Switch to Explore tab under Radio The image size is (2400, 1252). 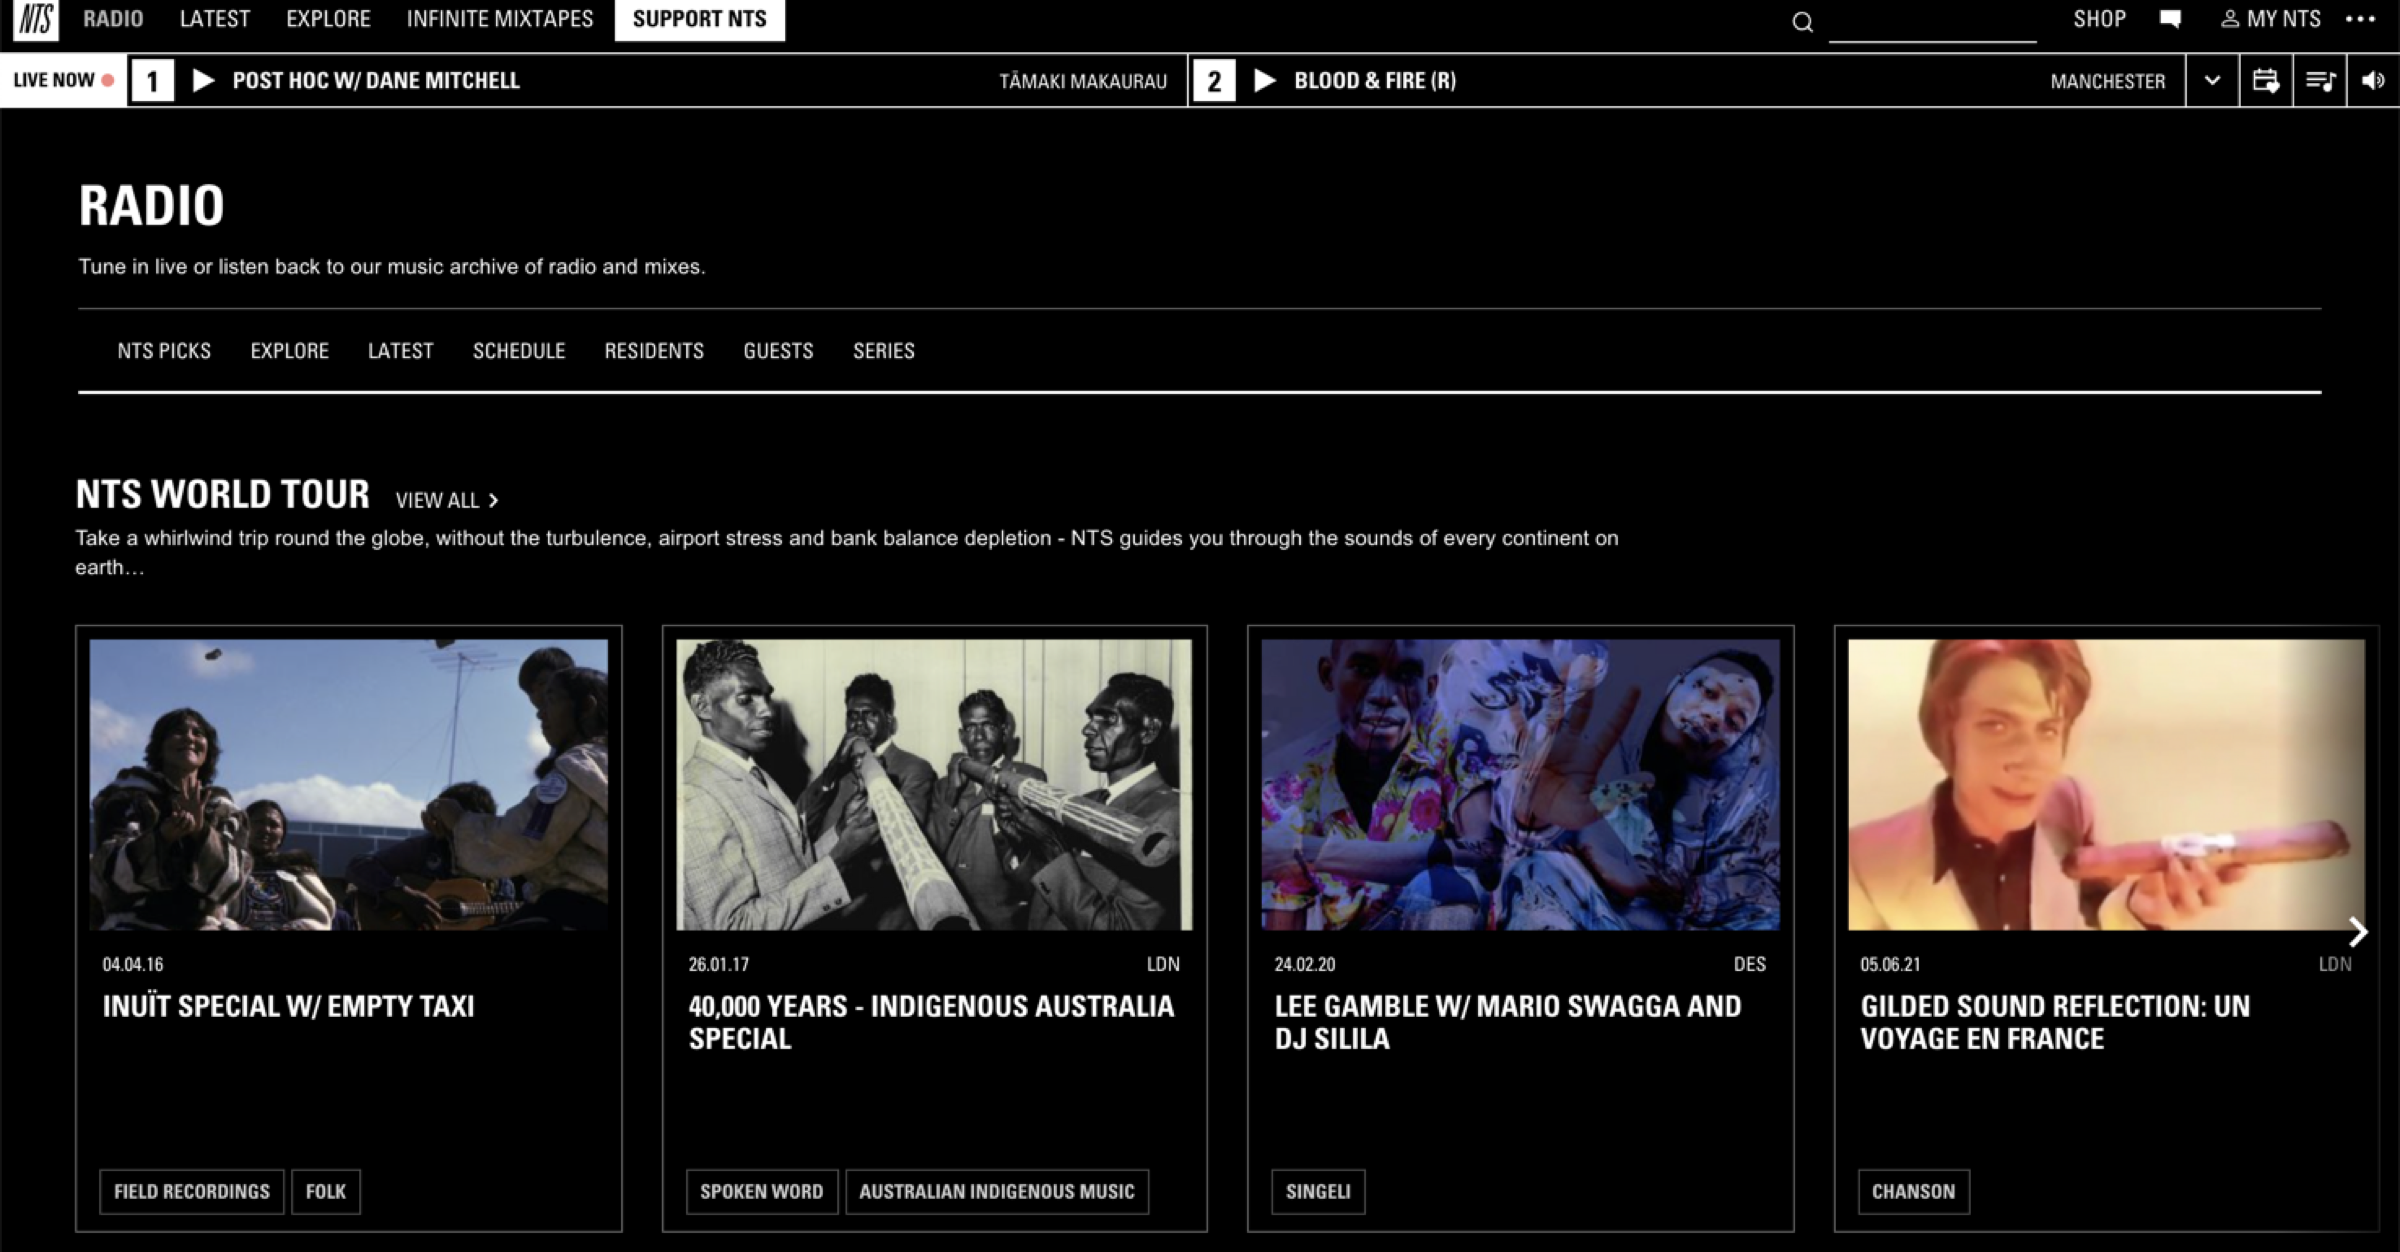(x=290, y=351)
